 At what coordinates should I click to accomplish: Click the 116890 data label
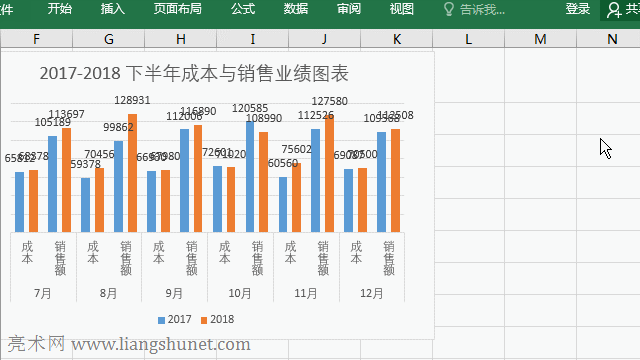click(x=198, y=111)
